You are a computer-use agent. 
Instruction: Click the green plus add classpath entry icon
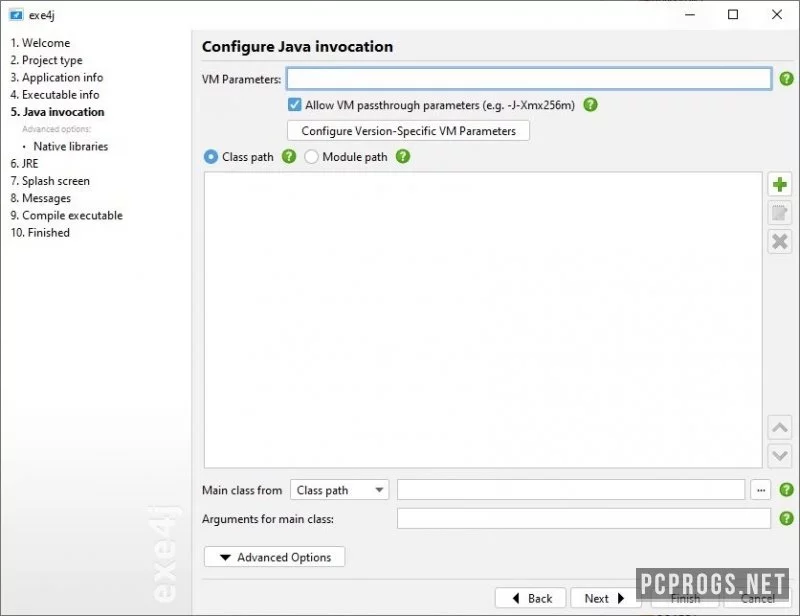coord(779,184)
